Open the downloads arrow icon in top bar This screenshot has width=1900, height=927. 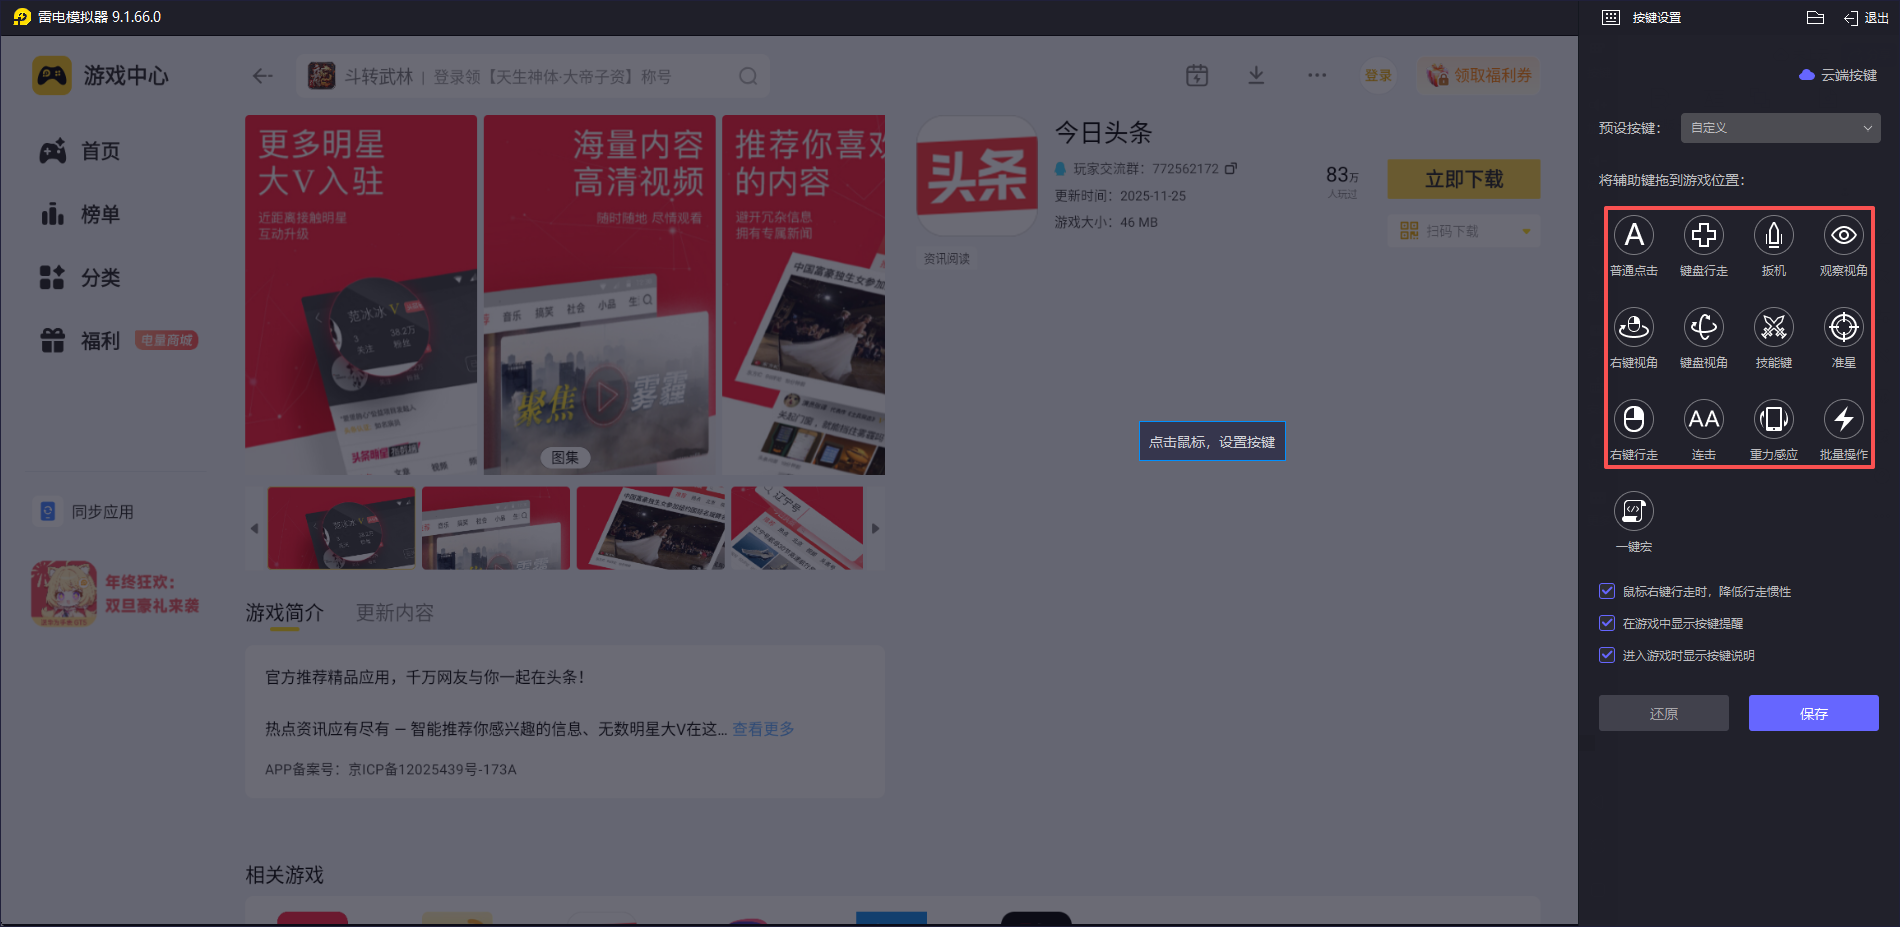click(x=1257, y=75)
